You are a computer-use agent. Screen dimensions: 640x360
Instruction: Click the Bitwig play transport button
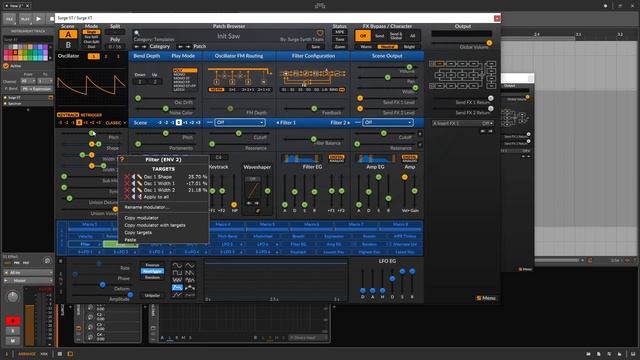[x=38, y=19]
